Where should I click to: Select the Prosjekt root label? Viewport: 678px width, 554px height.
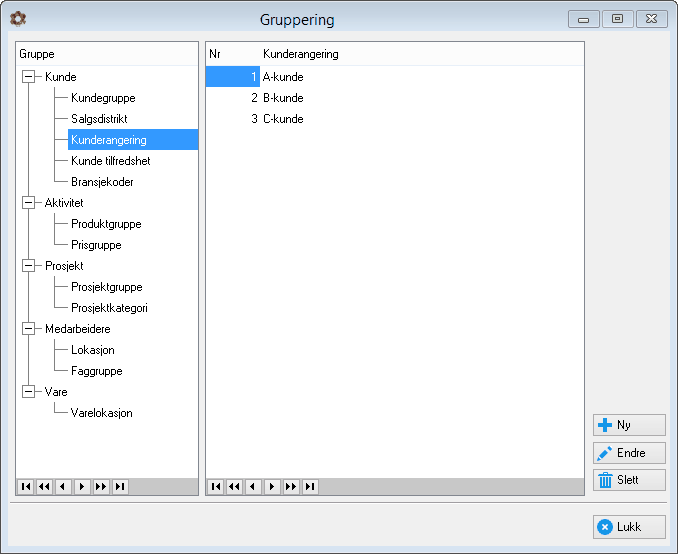click(64, 266)
